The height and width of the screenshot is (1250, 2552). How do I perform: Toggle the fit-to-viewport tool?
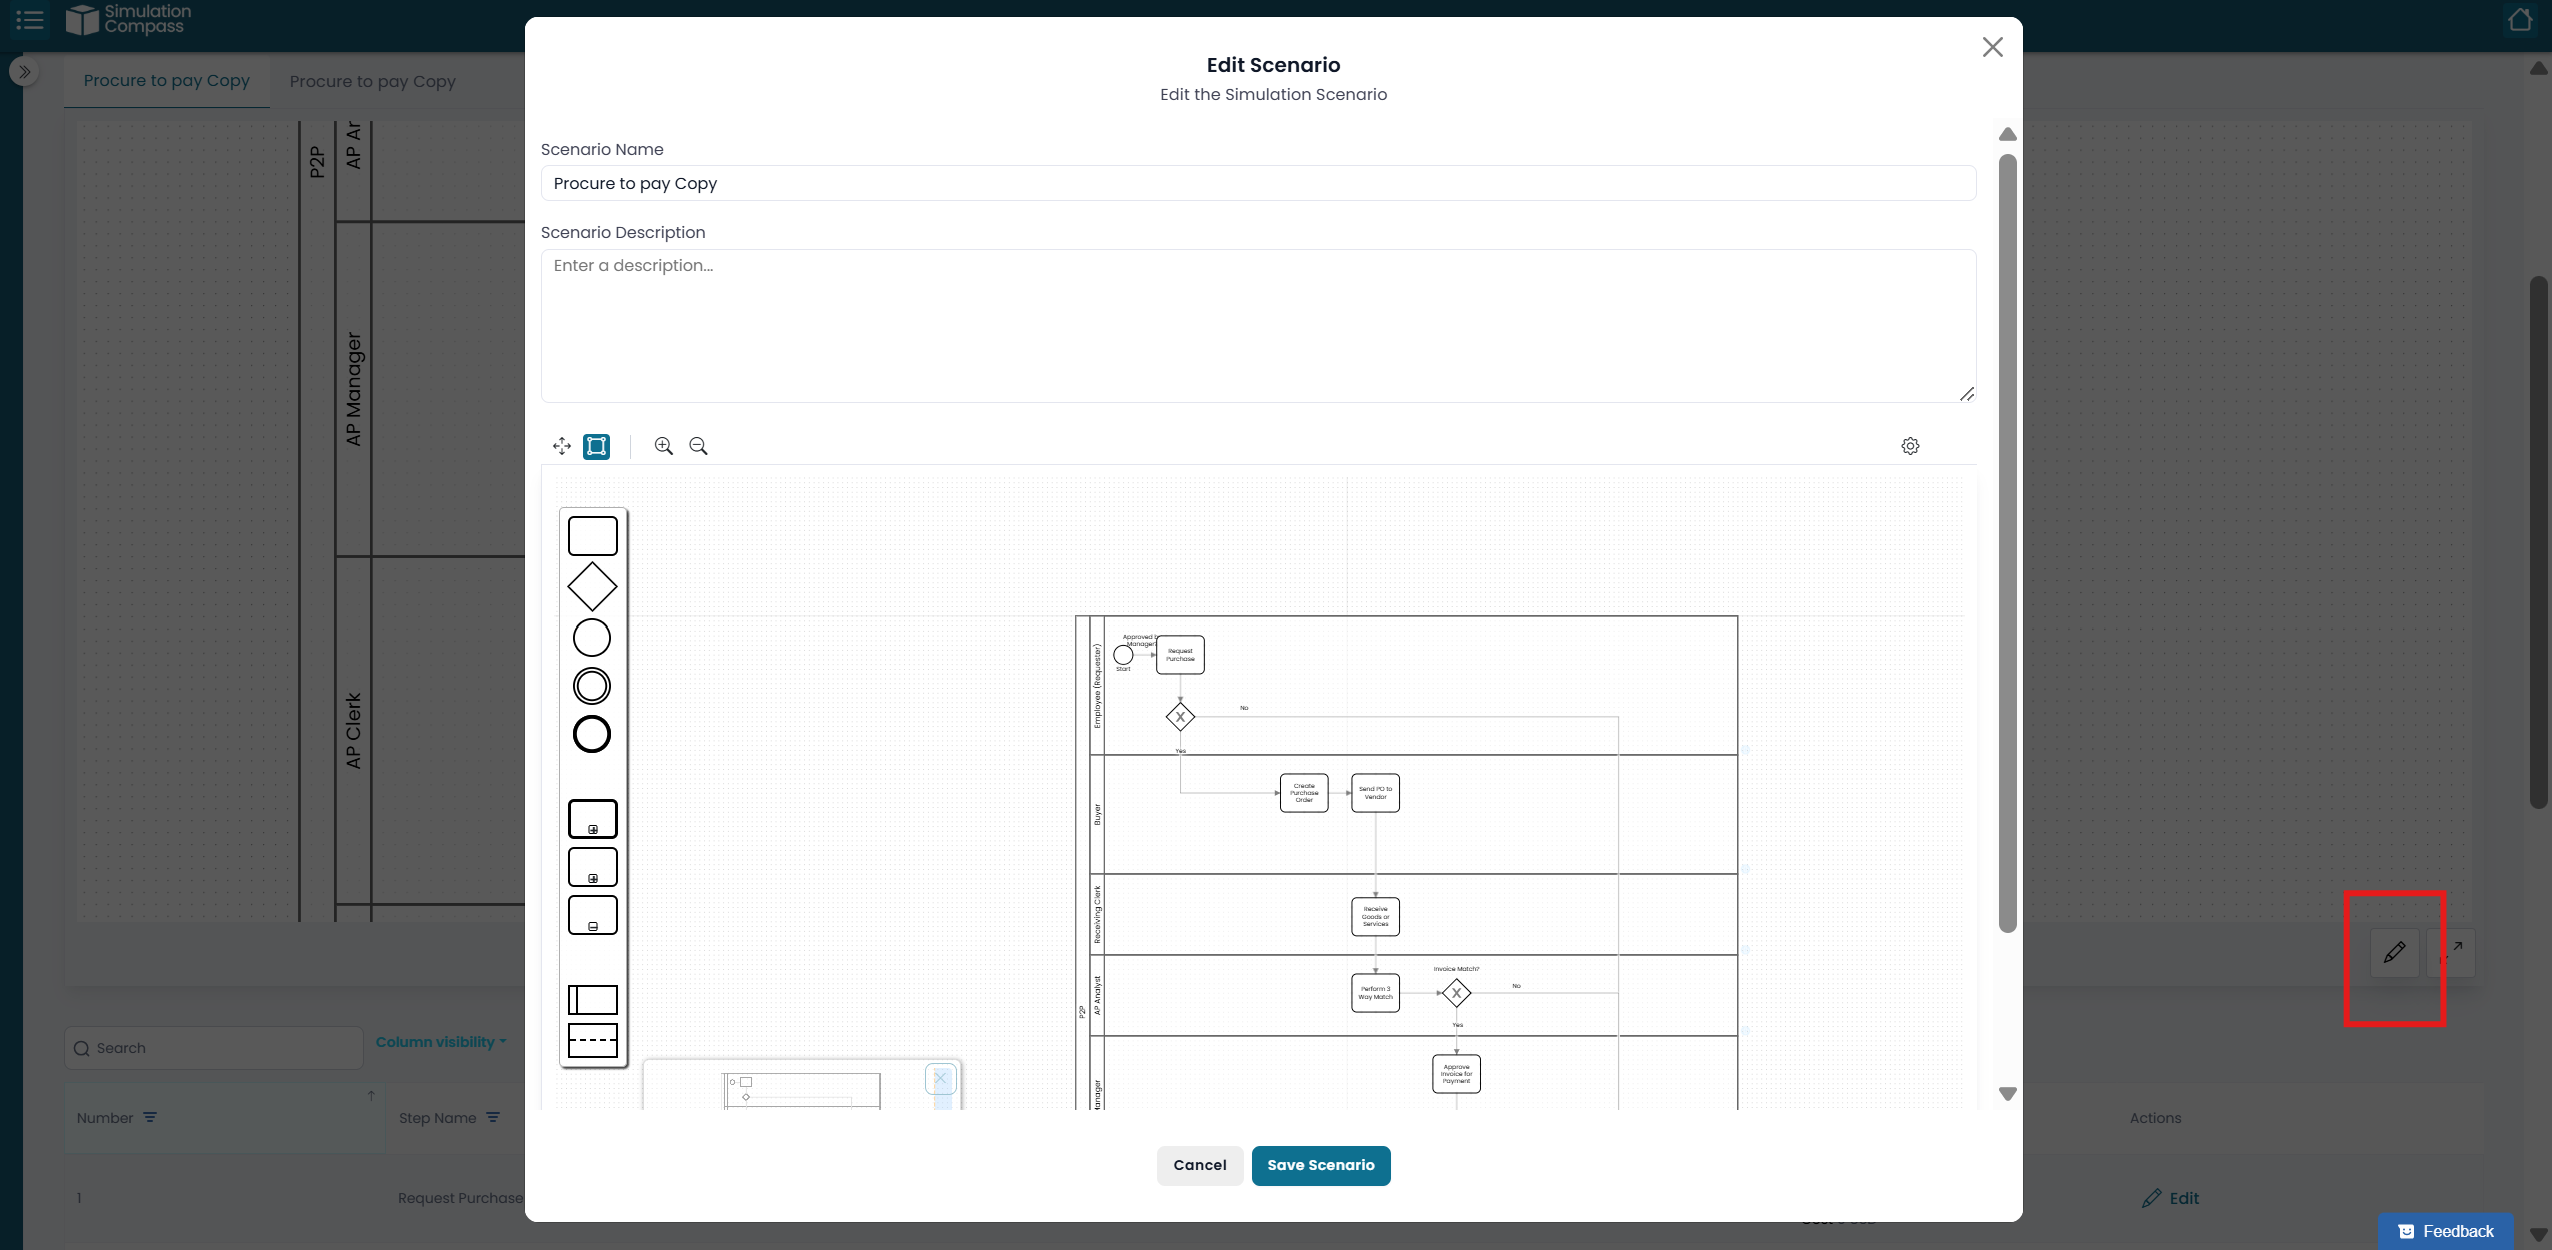597,446
